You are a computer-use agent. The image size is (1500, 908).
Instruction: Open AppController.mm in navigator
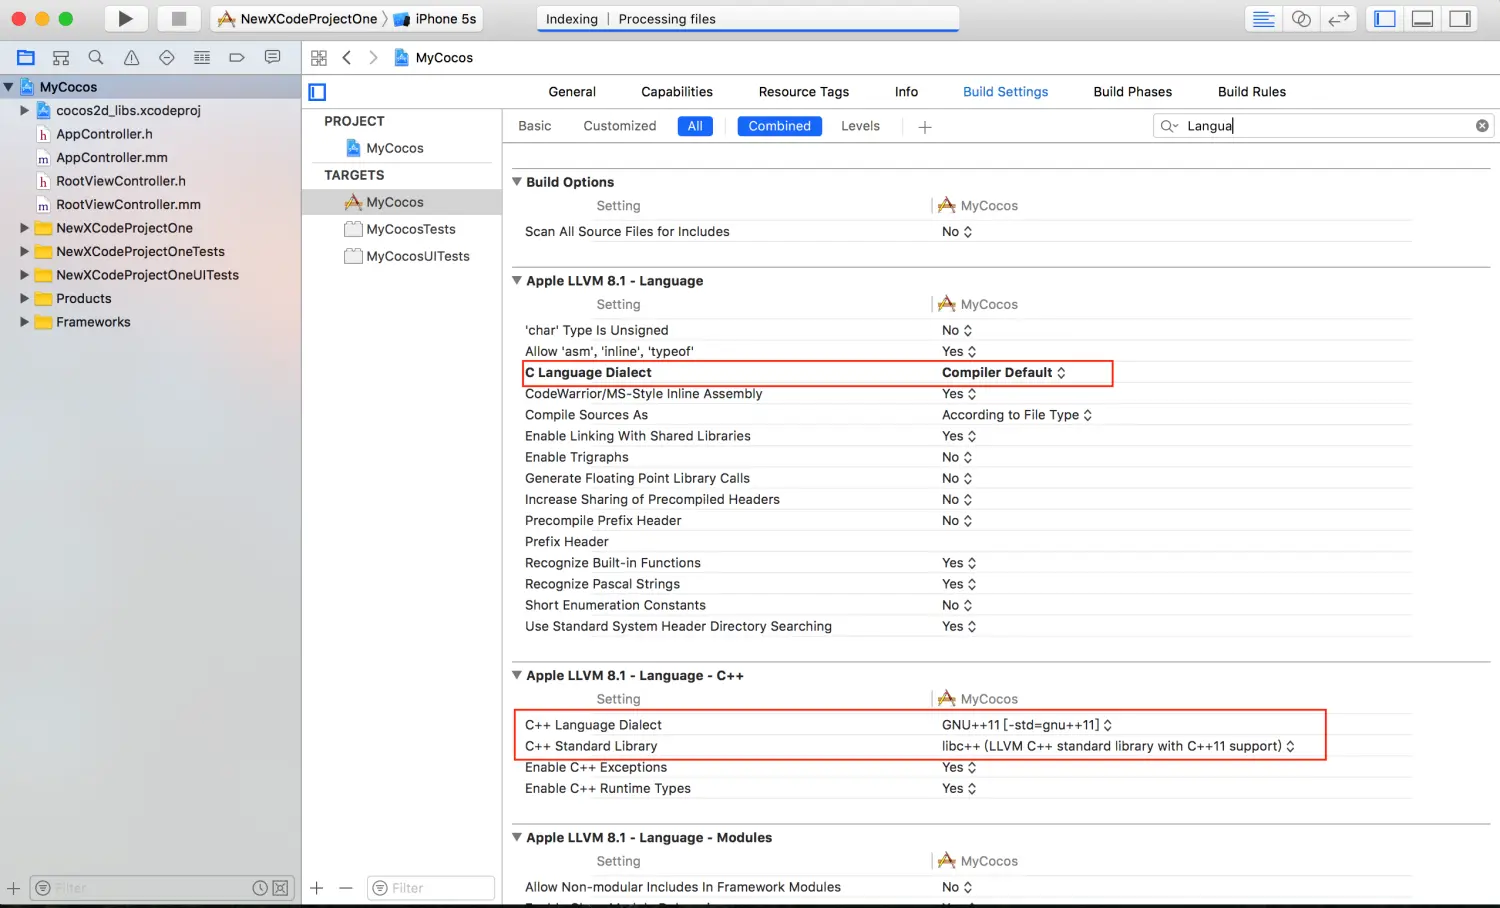pos(112,158)
